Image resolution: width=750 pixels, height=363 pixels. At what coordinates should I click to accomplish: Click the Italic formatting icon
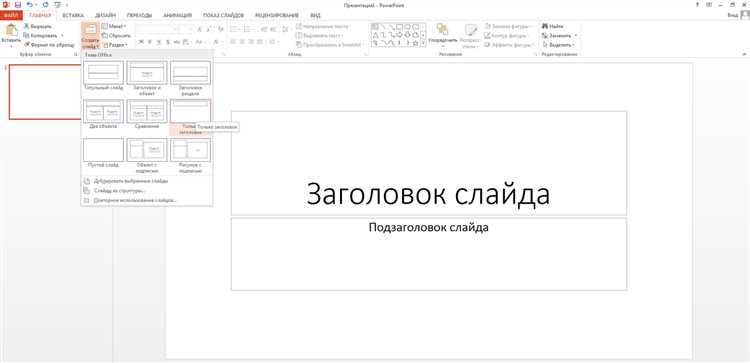tap(150, 42)
